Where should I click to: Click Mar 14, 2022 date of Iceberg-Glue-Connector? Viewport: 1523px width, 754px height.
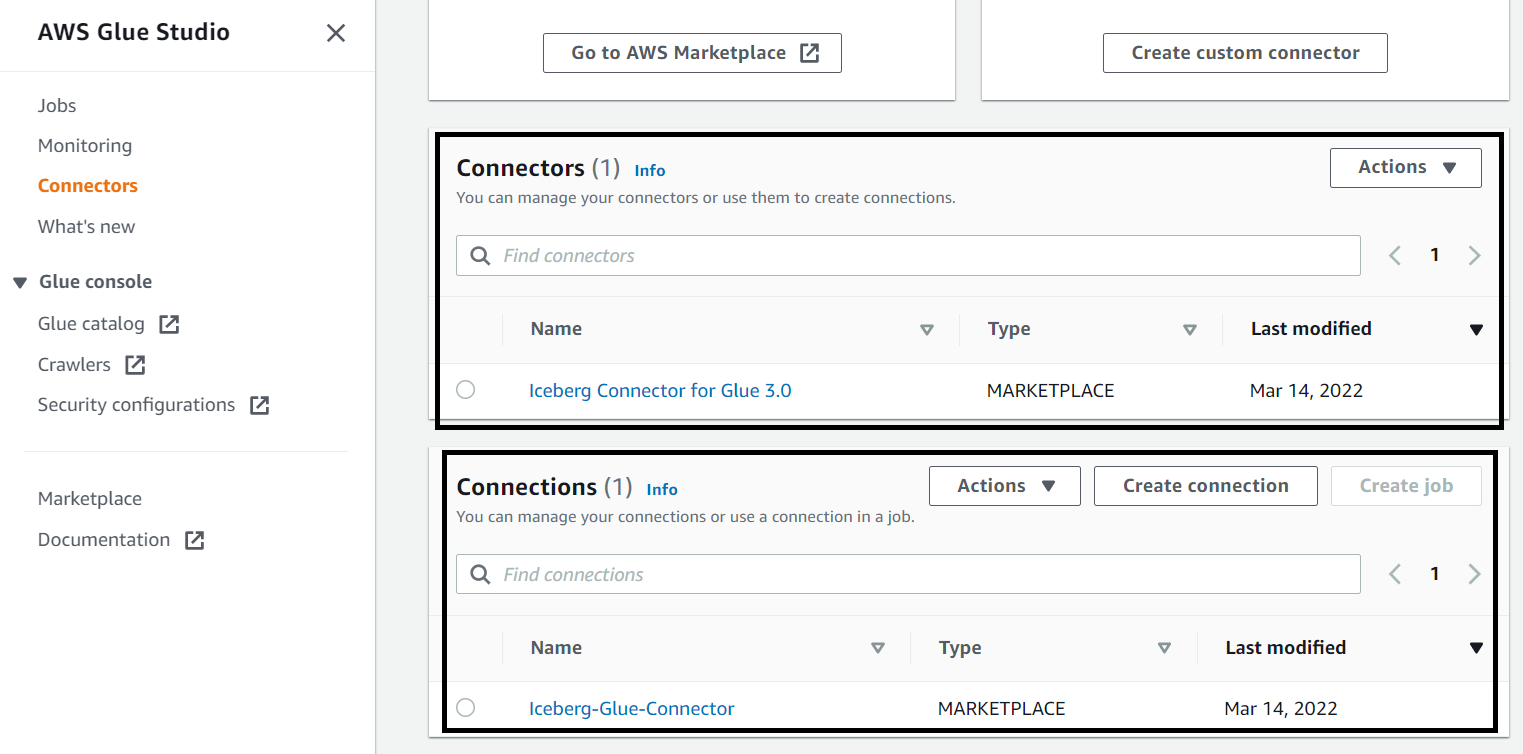pyautogui.click(x=1281, y=709)
